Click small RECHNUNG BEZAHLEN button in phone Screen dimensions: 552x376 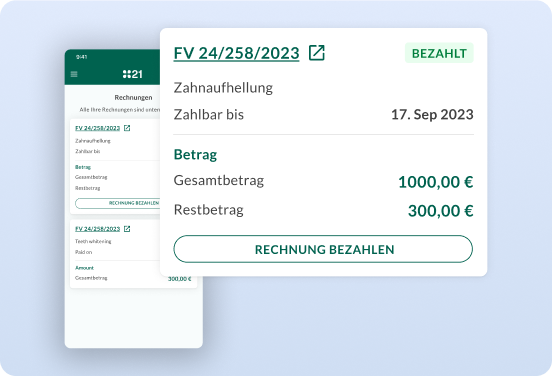pyautogui.click(x=118, y=203)
